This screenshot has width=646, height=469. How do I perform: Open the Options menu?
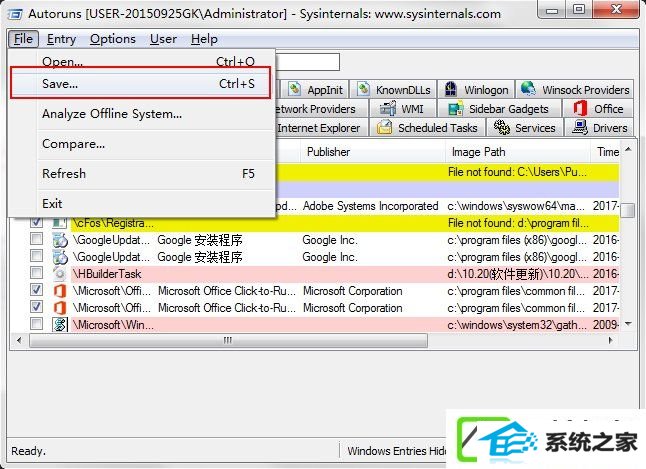[113, 39]
